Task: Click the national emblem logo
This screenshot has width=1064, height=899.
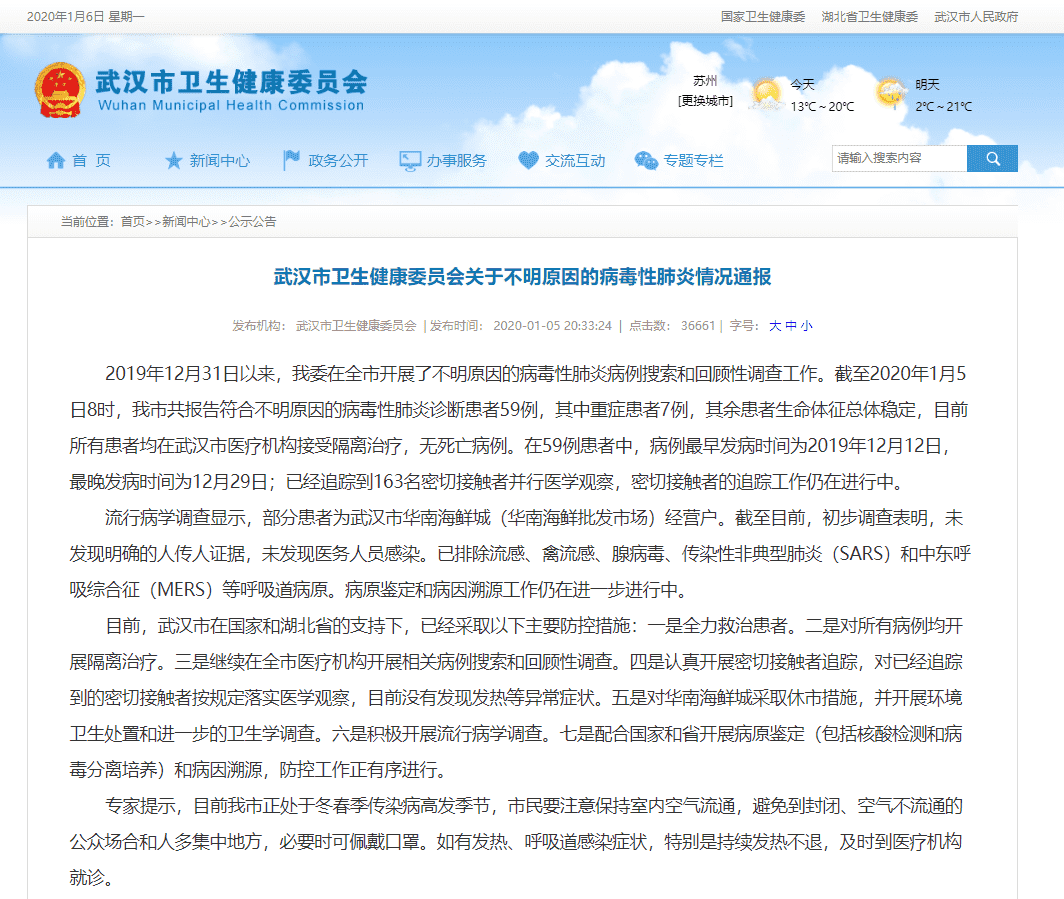Action: (60, 90)
